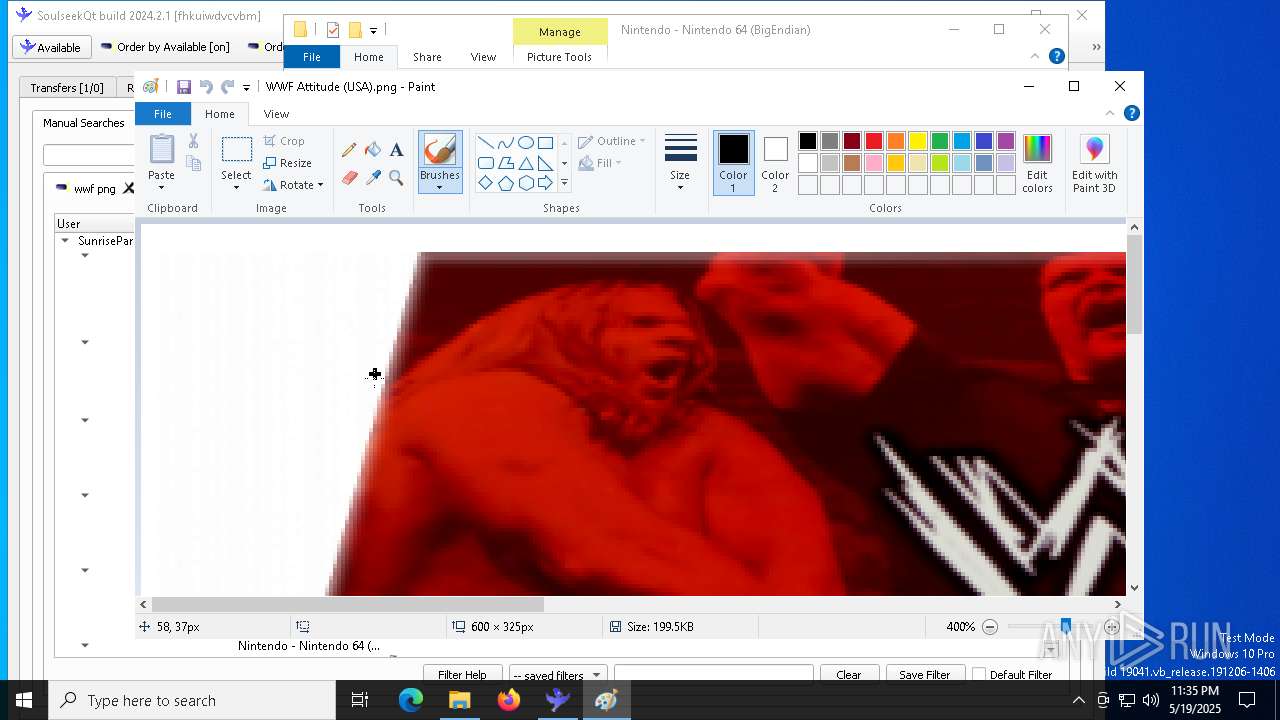
Task: Open the Select dropdown arrow
Action: point(236,187)
